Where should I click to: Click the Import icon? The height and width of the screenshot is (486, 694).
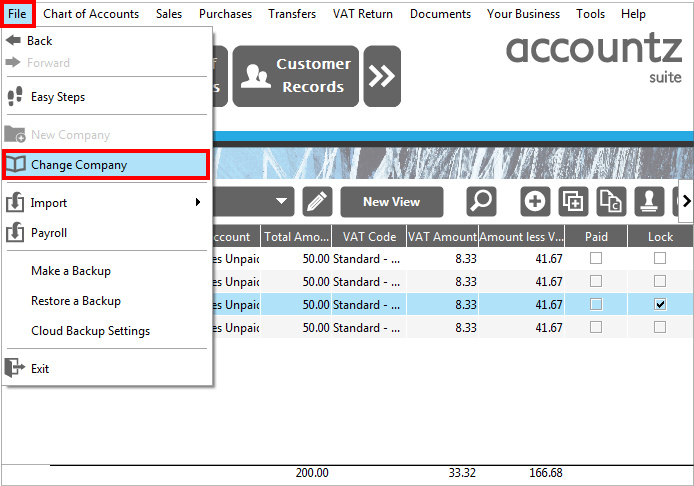pos(15,202)
